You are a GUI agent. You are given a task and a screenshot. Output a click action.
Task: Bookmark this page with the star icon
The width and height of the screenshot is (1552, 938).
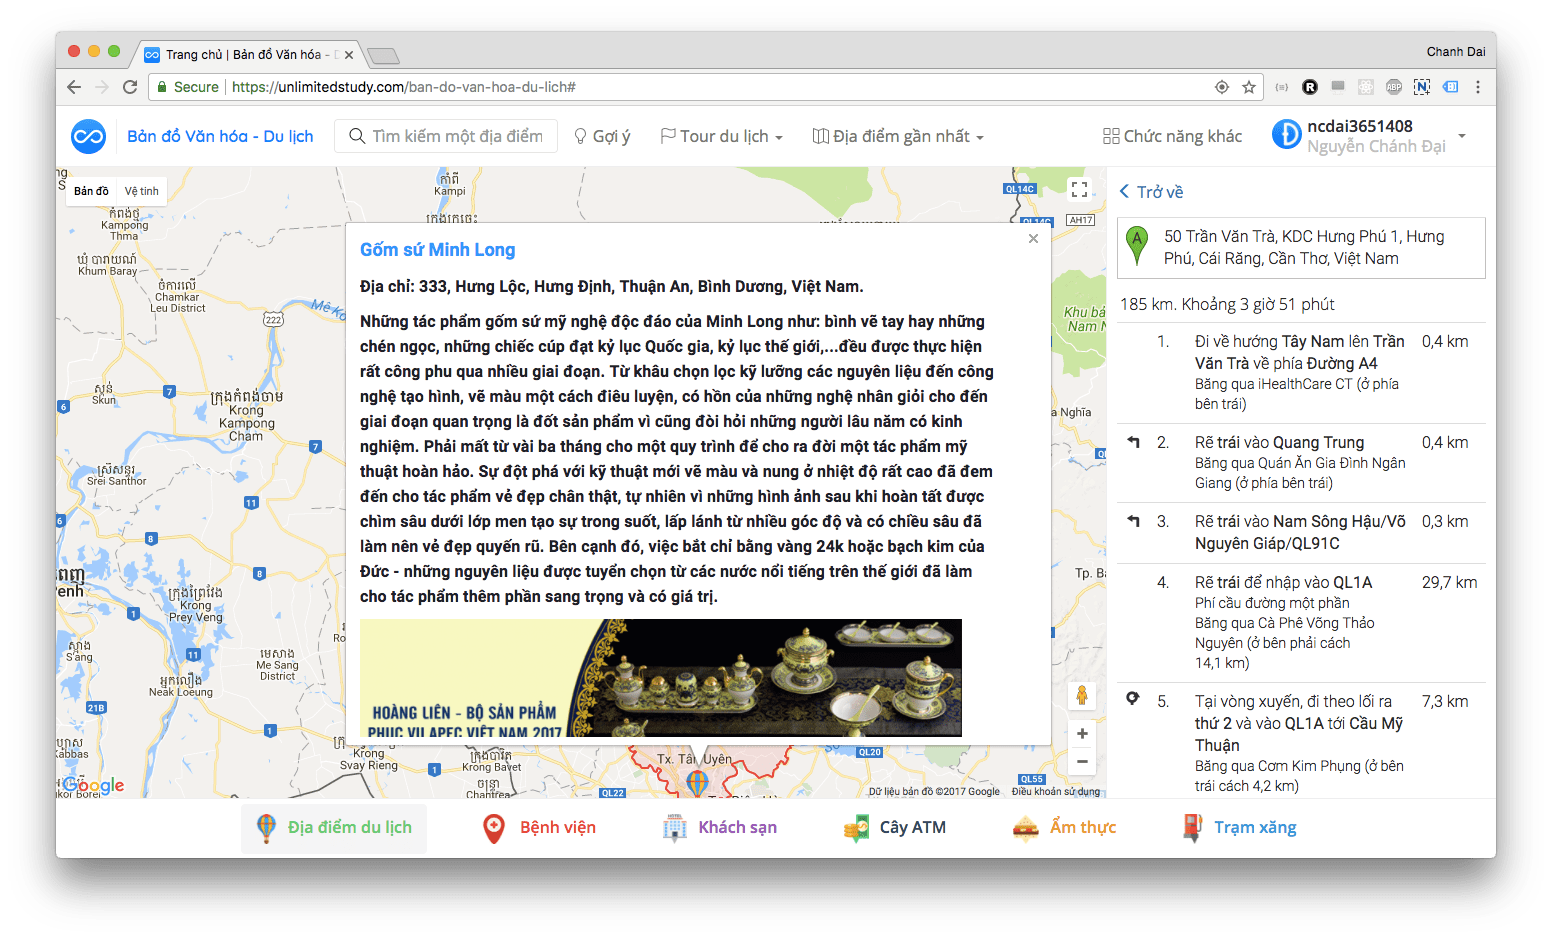tap(1249, 87)
